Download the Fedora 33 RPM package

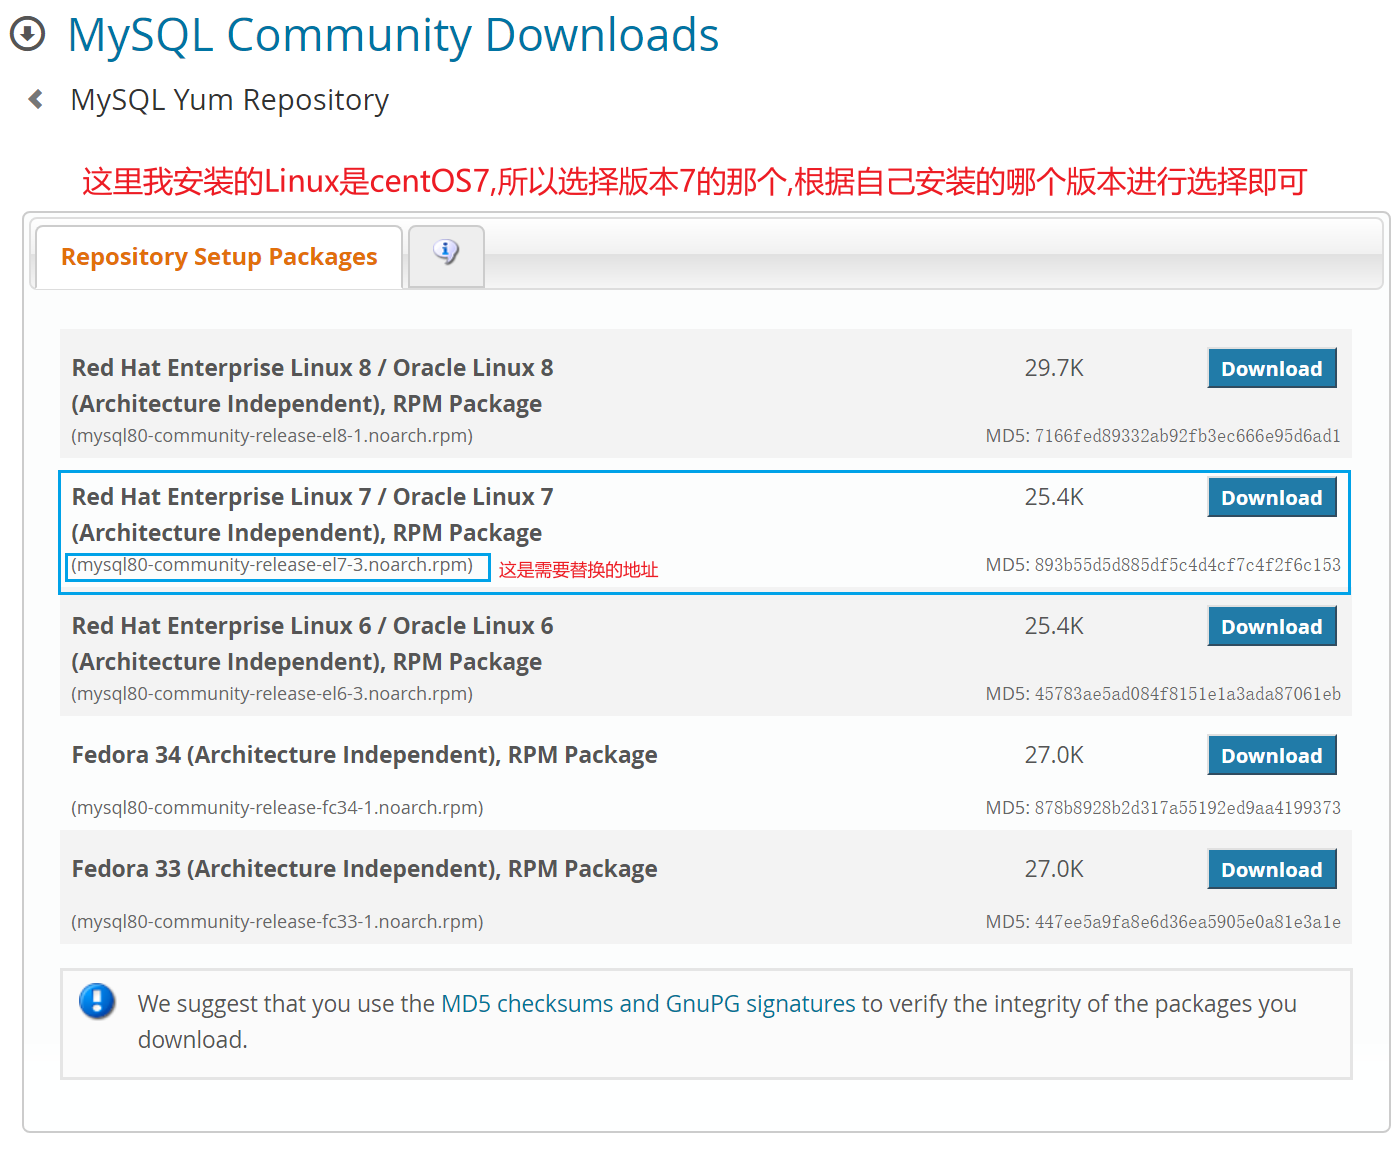coord(1271,869)
